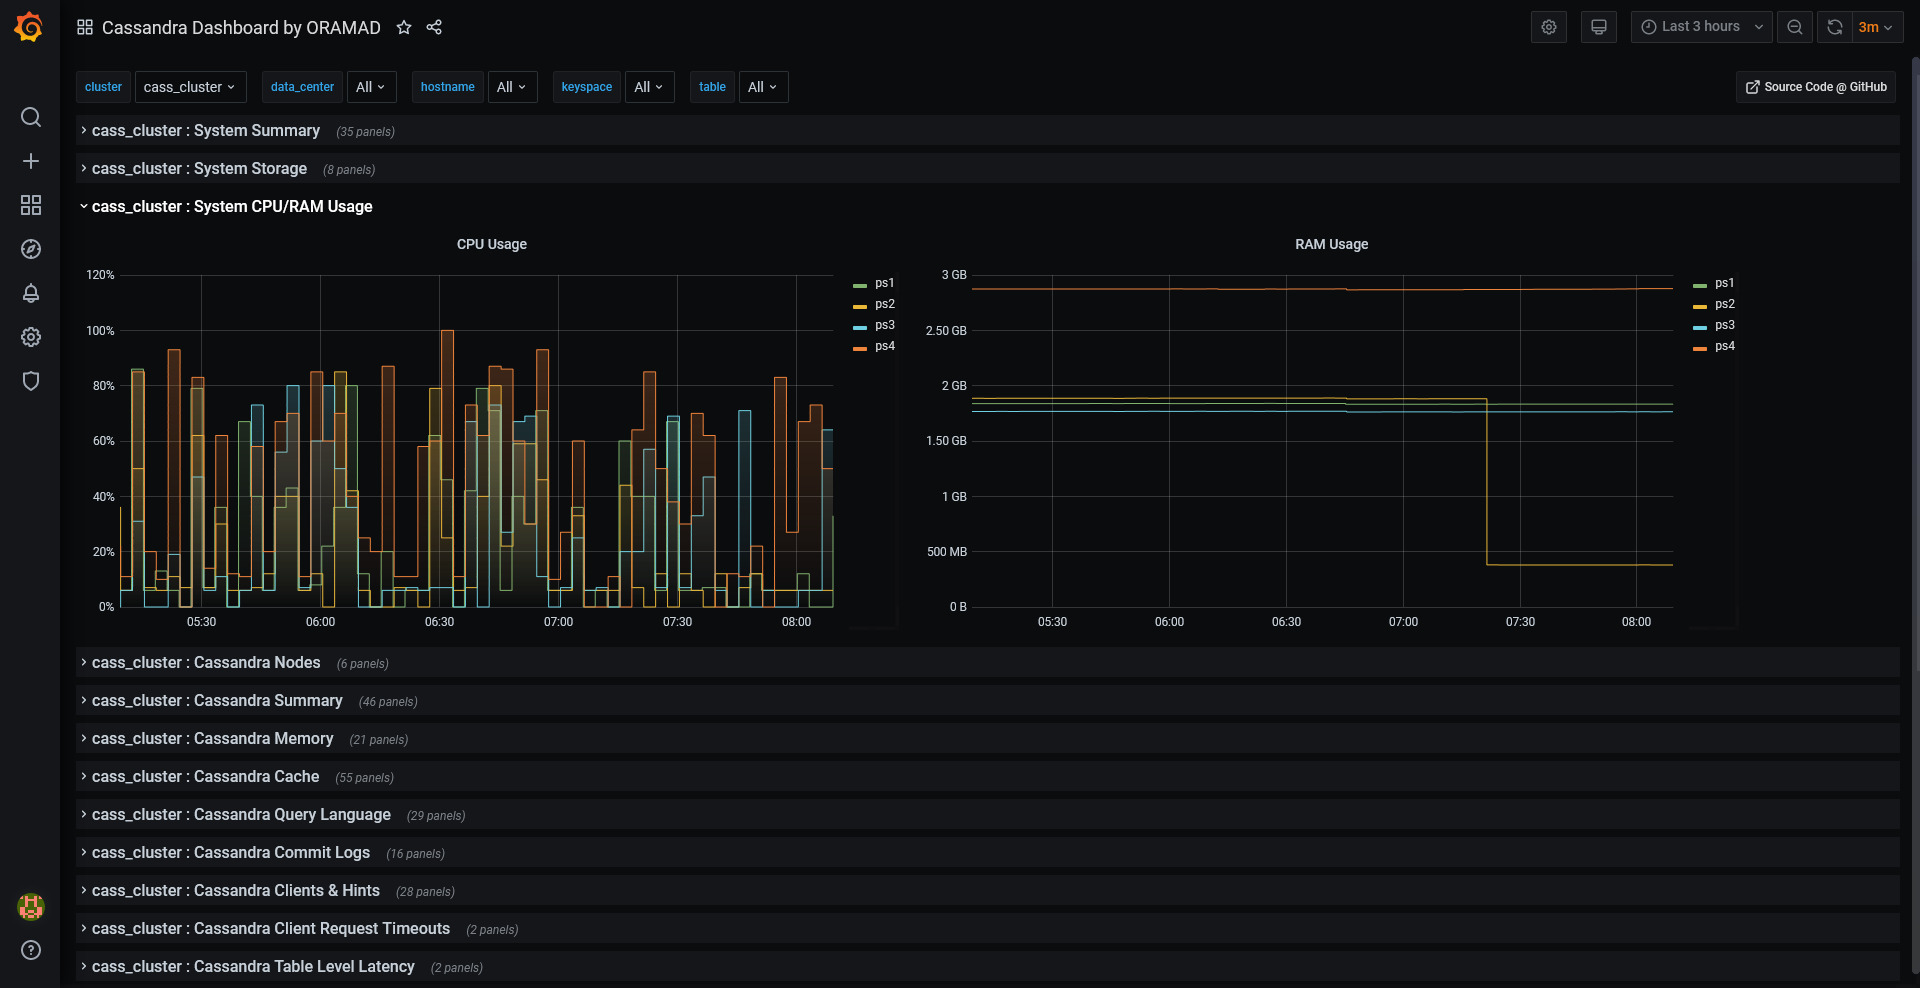Open the Last 3 hours time picker
Viewport: 1920px width, 988px height.
pyautogui.click(x=1701, y=27)
